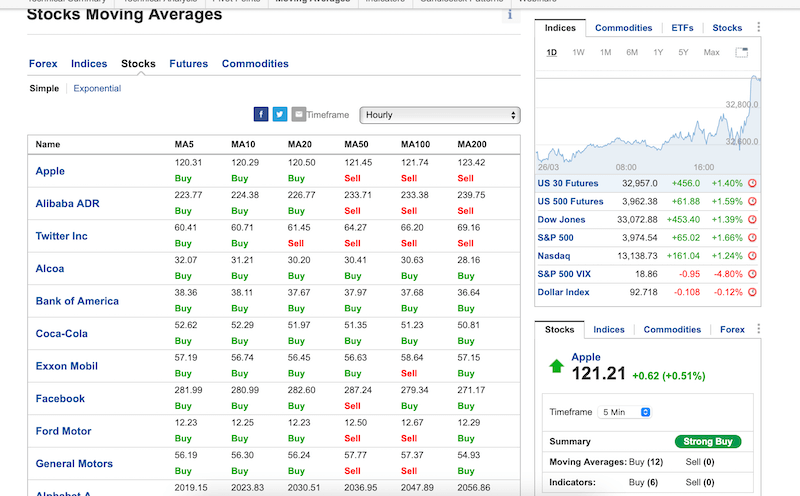The height and width of the screenshot is (496, 800).
Task: Share page via Facebook icon
Action: (x=261, y=115)
